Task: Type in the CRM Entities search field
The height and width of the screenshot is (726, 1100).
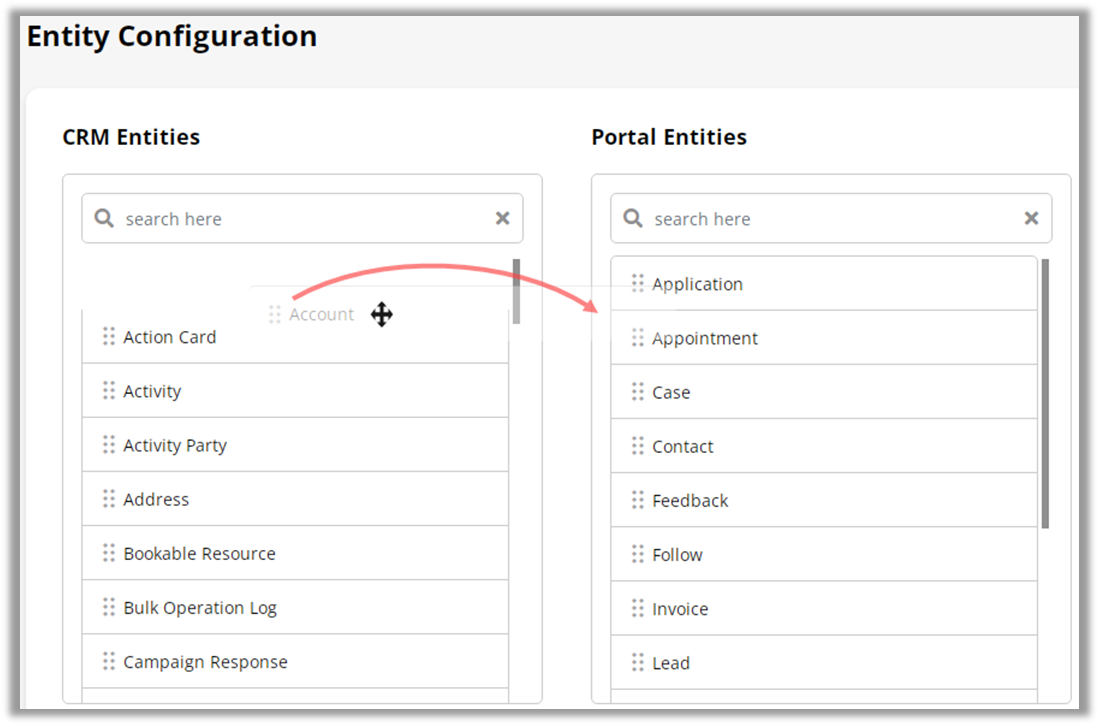Action: click(300, 219)
